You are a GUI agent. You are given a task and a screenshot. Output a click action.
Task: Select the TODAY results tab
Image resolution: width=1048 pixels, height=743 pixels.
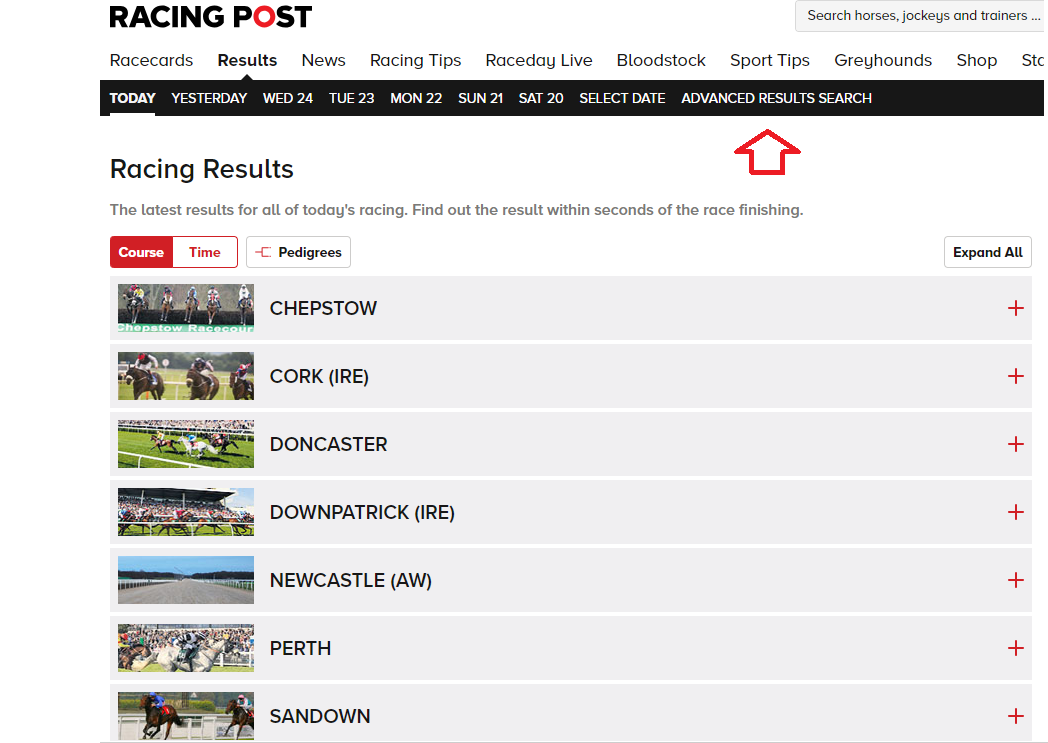(x=132, y=98)
